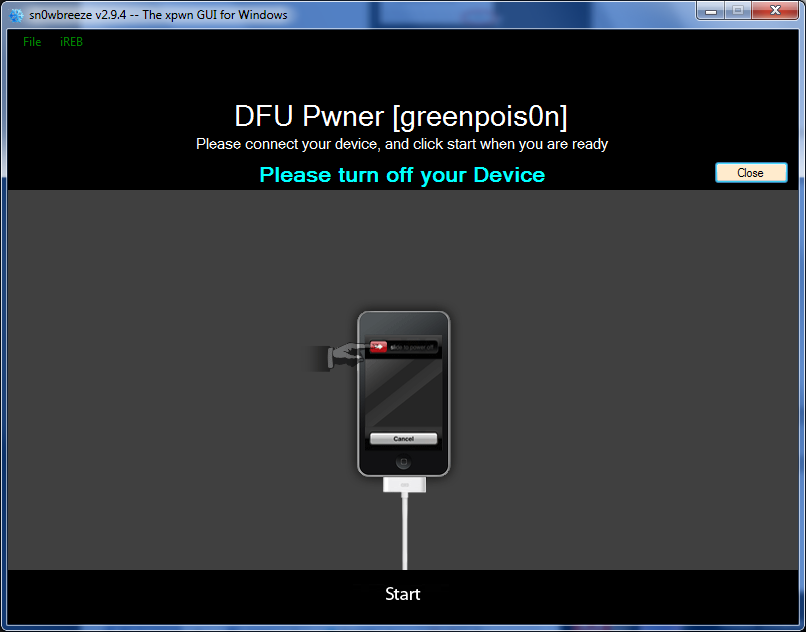Click the sn0wbreeze snowflake title bar icon
Image resolution: width=806 pixels, height=632 pixels.
pos(16,15)
